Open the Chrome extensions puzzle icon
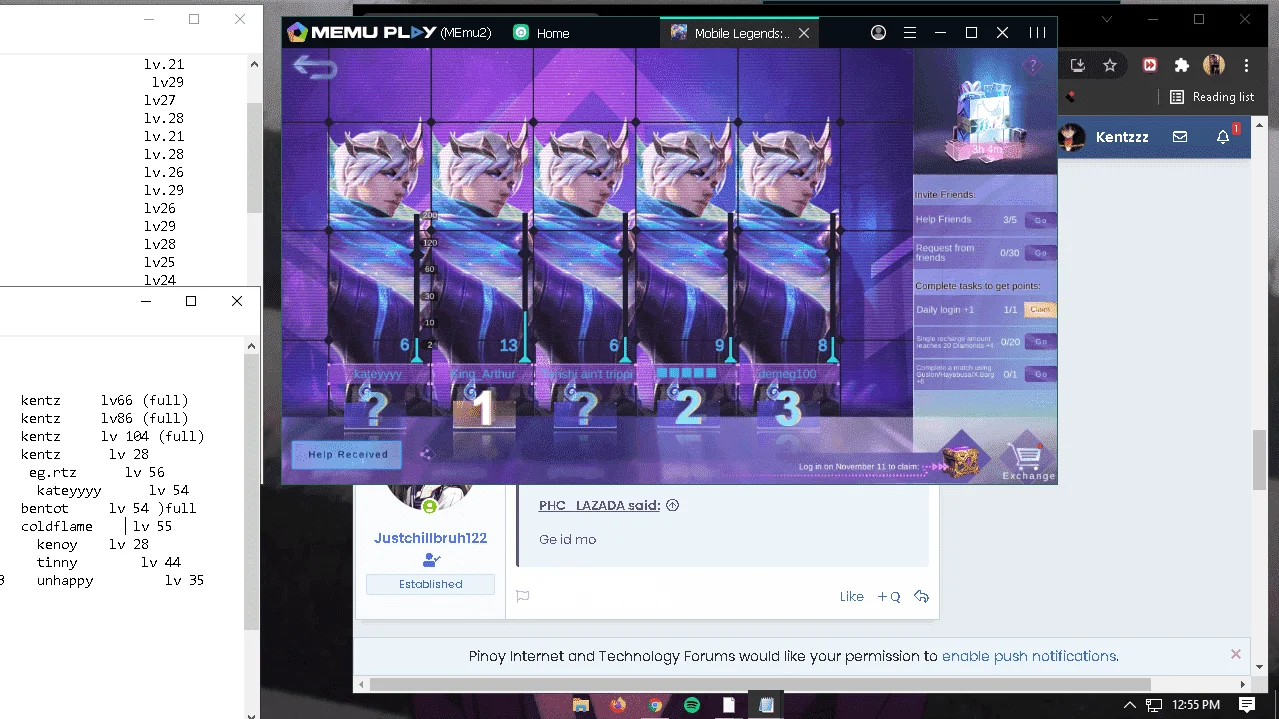1279x719 pixels. tap(1182, 65)
